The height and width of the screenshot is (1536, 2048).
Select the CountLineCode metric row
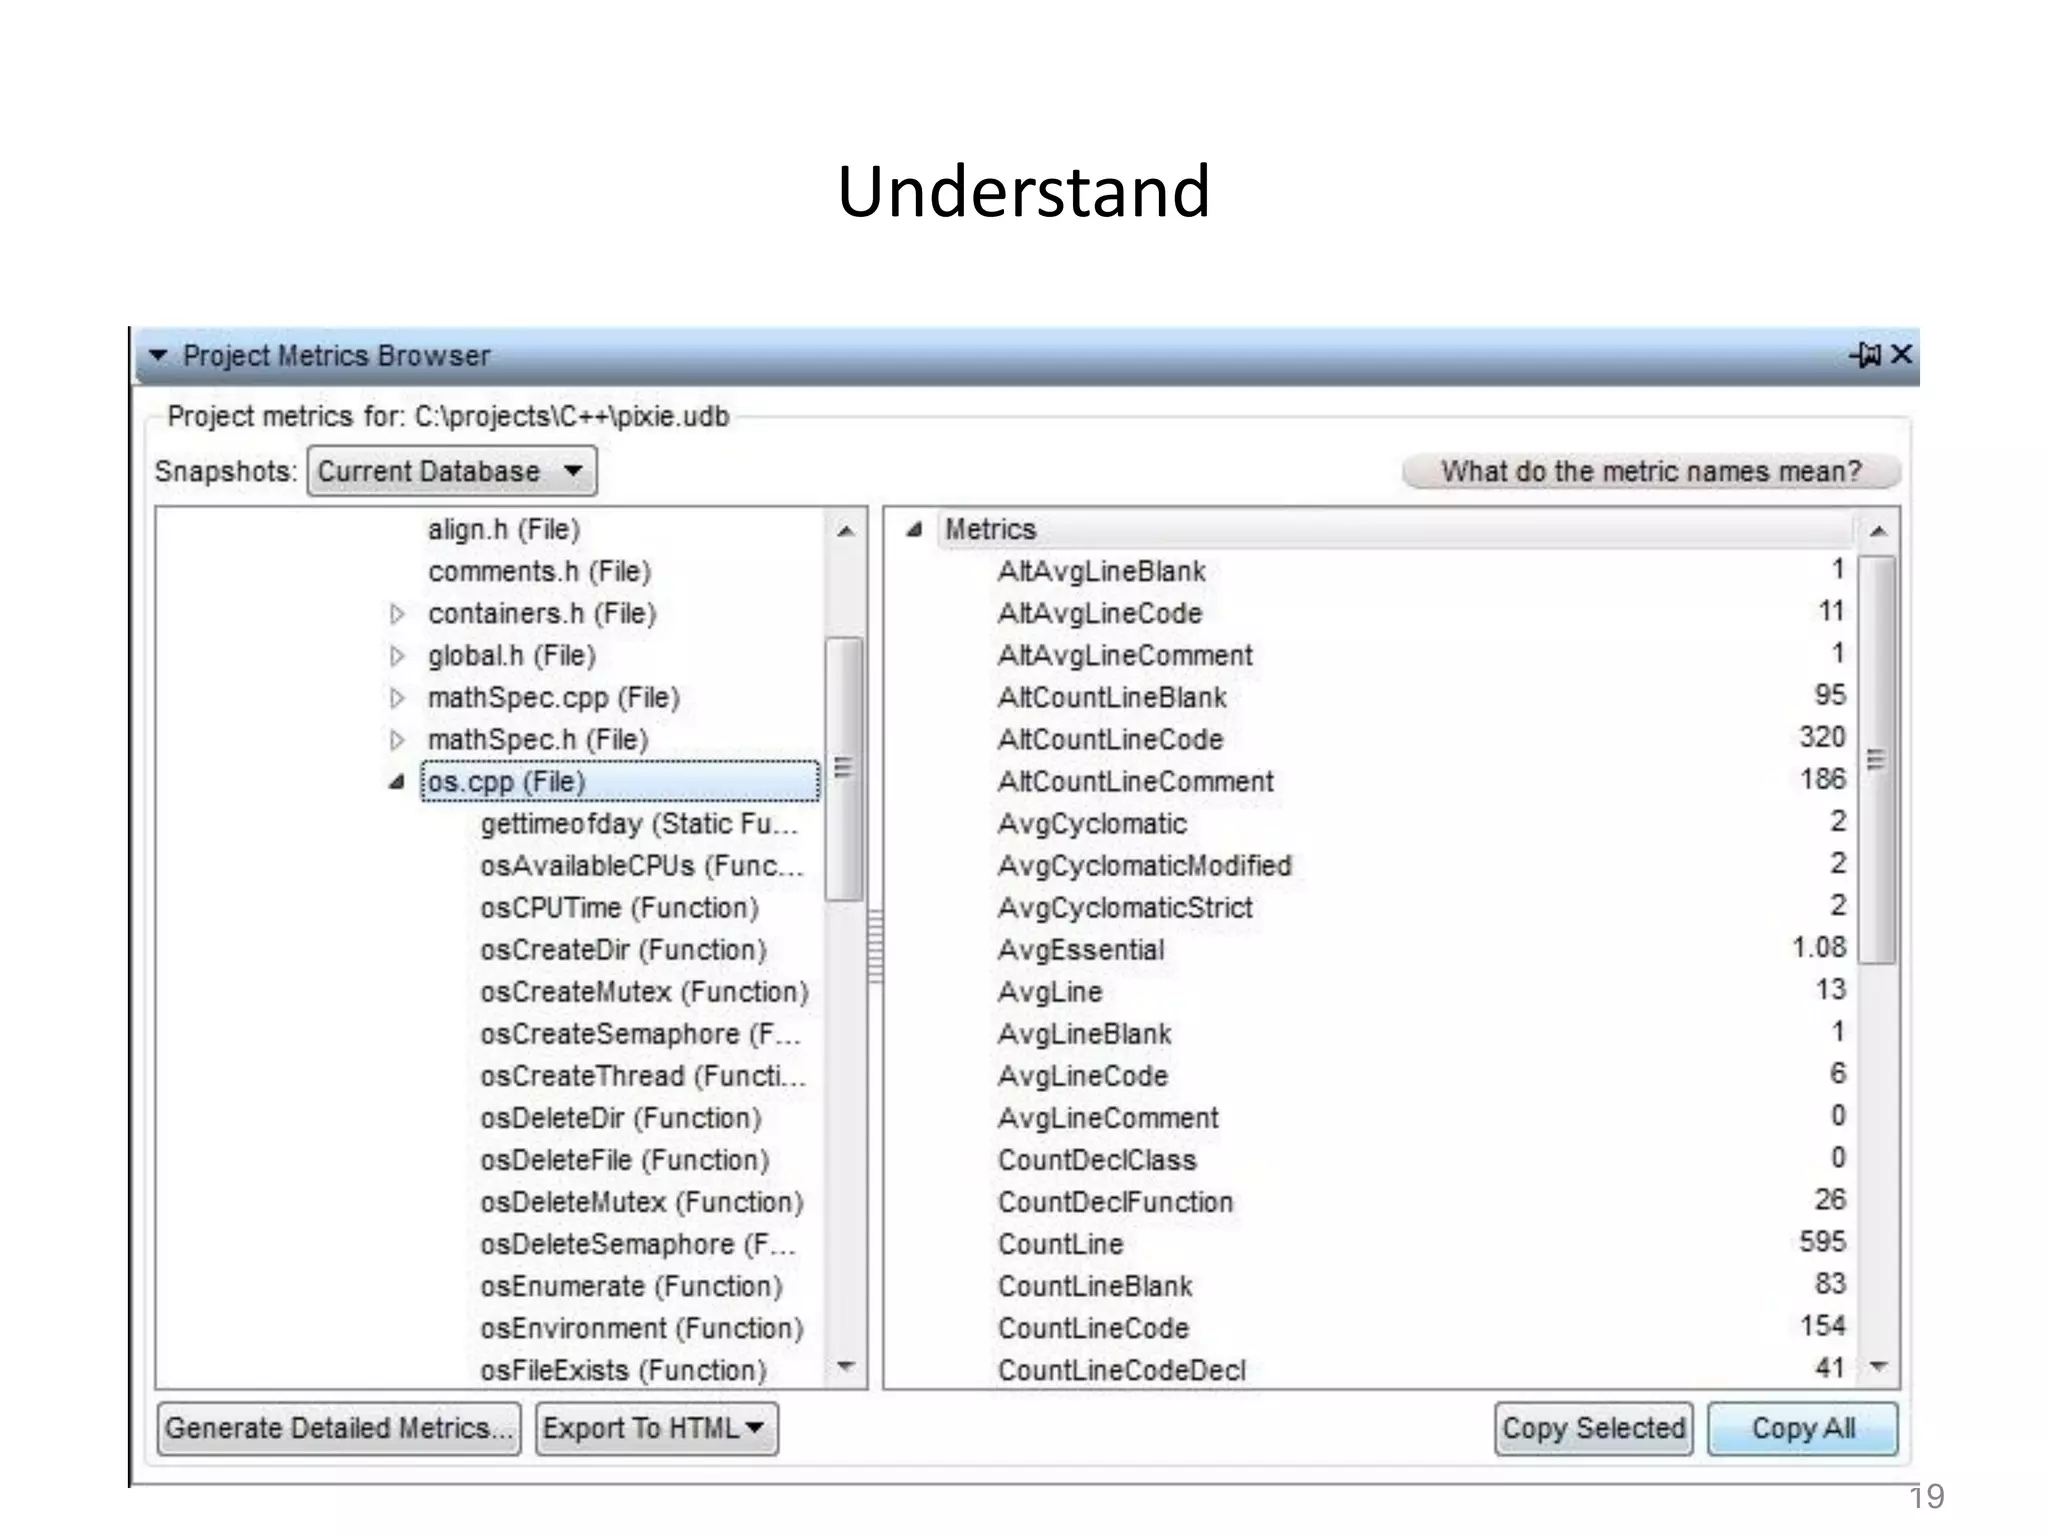[x=1093, y=1328]
